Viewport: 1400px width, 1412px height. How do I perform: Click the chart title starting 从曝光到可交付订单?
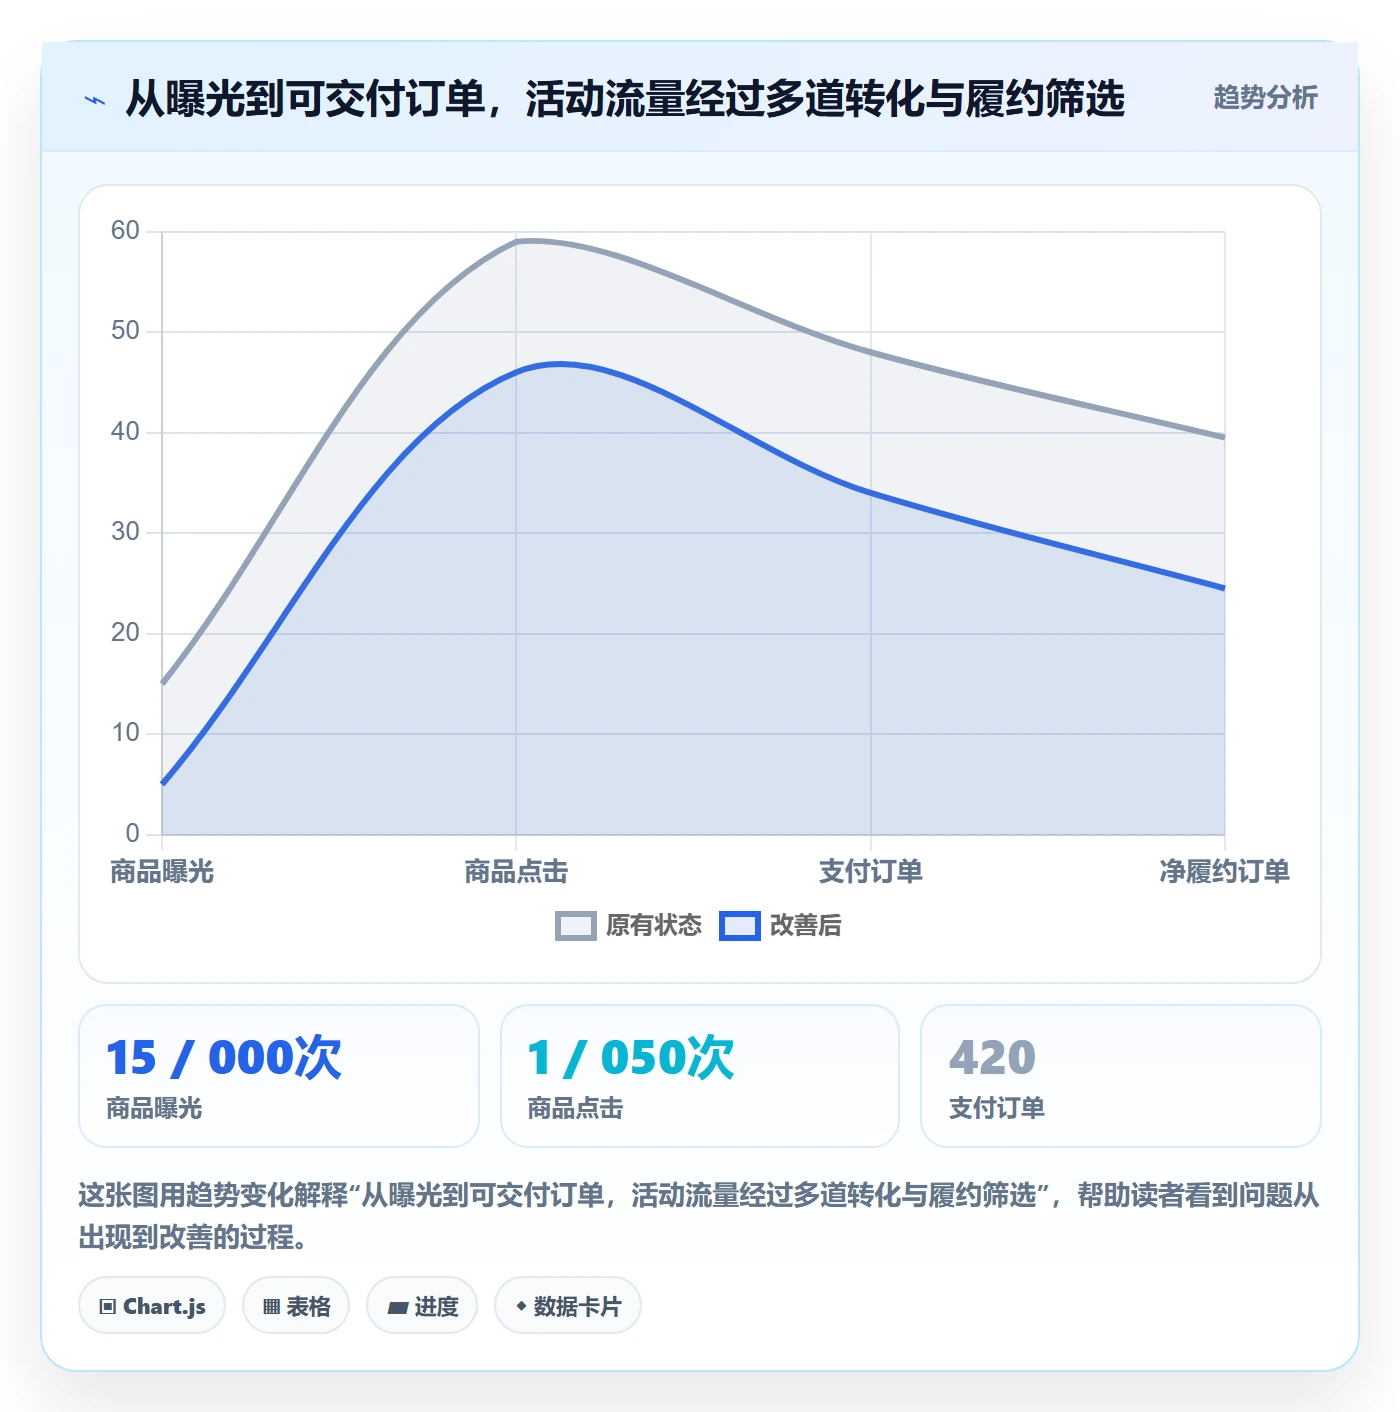click(625, 99)
